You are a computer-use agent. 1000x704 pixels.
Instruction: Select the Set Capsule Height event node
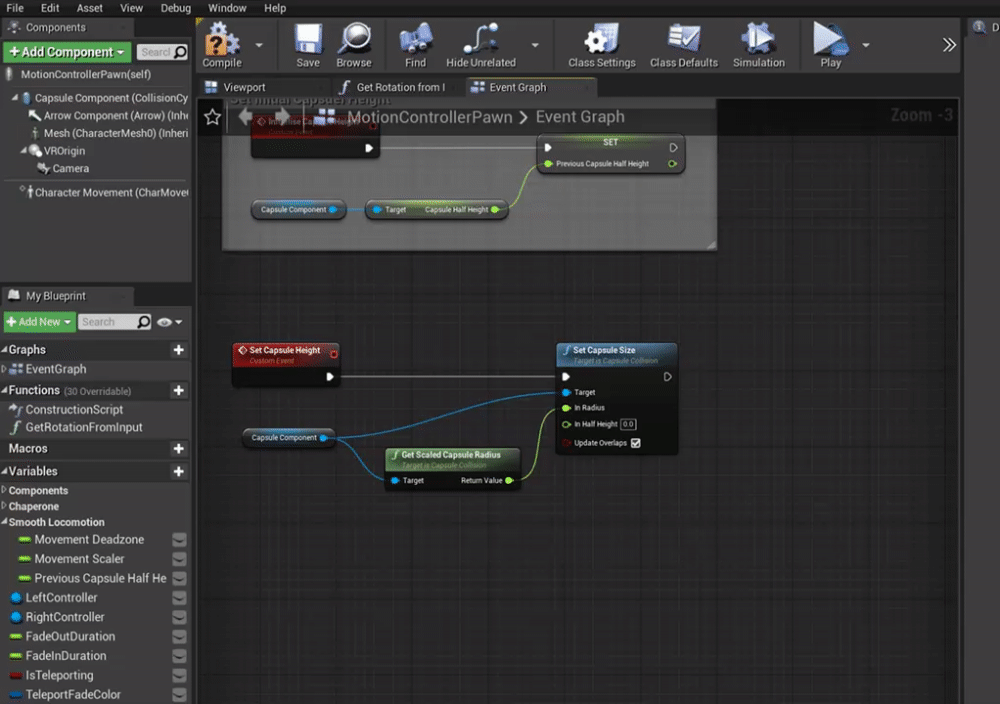coord(286,364)
